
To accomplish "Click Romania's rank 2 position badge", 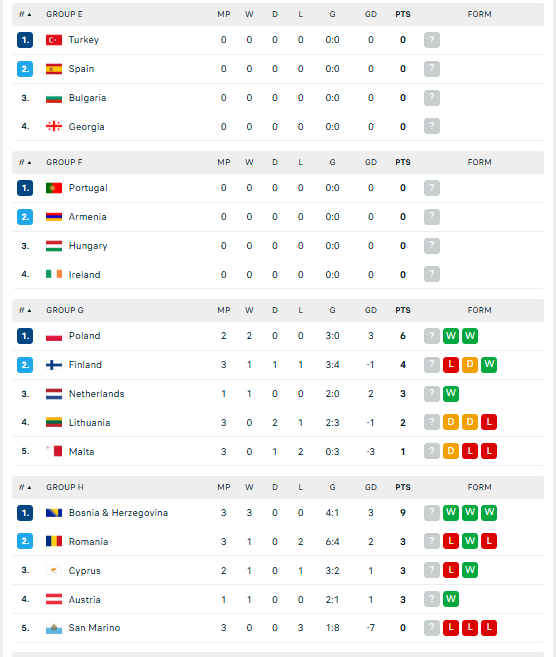I will click(25, 541).
